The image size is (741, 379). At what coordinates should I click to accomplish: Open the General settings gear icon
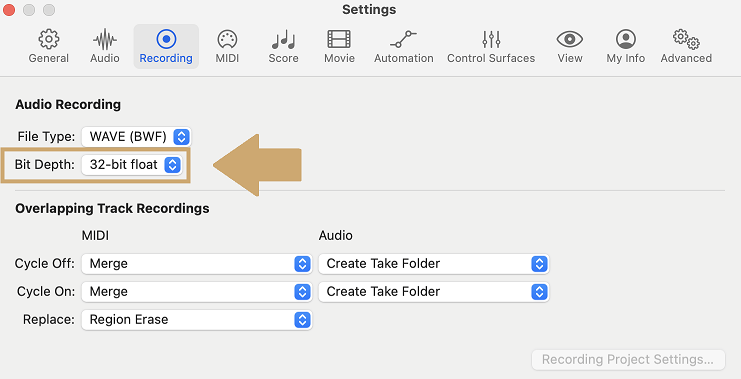point(49,46)
